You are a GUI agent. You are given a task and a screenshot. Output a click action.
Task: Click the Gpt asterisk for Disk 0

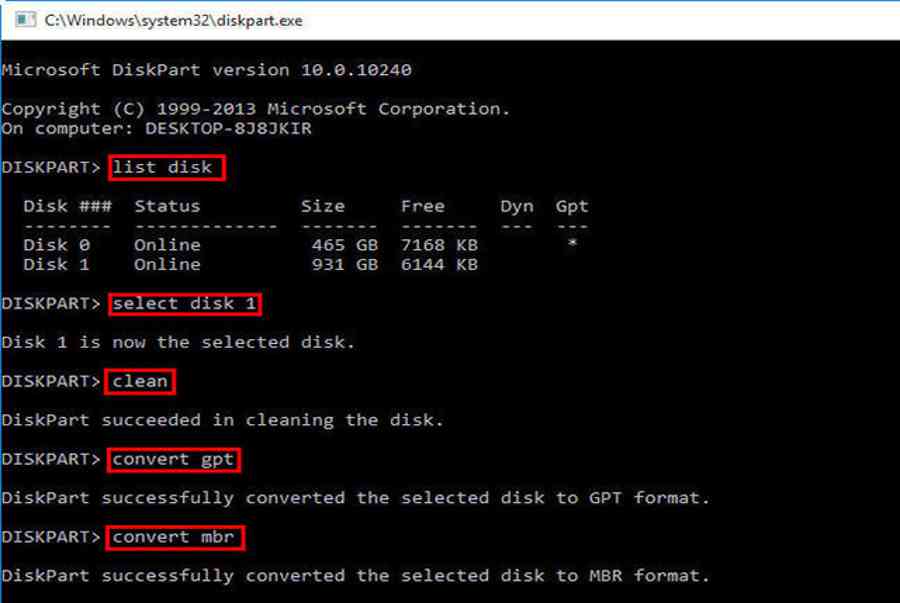tap(572, 244)
